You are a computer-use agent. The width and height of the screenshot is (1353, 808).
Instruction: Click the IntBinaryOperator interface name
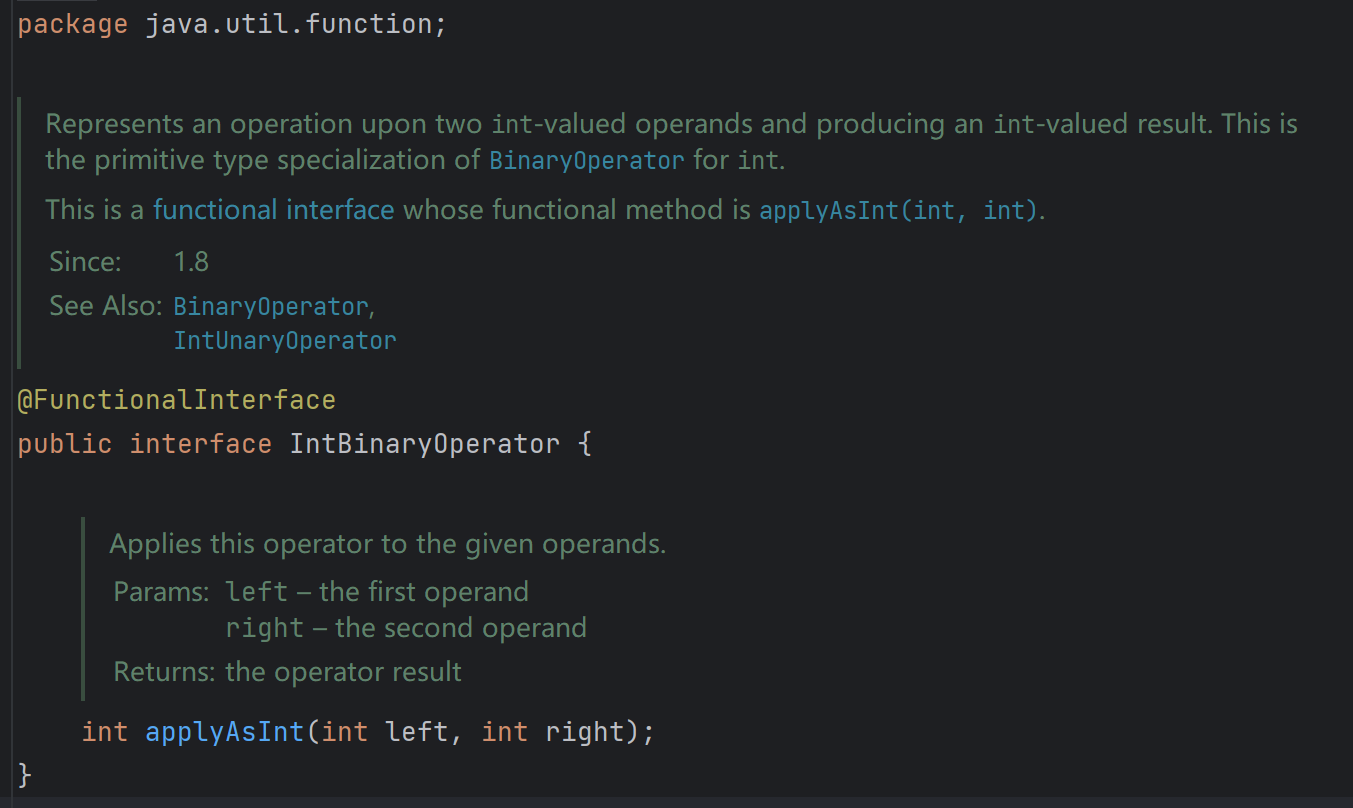[x=425, y=444]
